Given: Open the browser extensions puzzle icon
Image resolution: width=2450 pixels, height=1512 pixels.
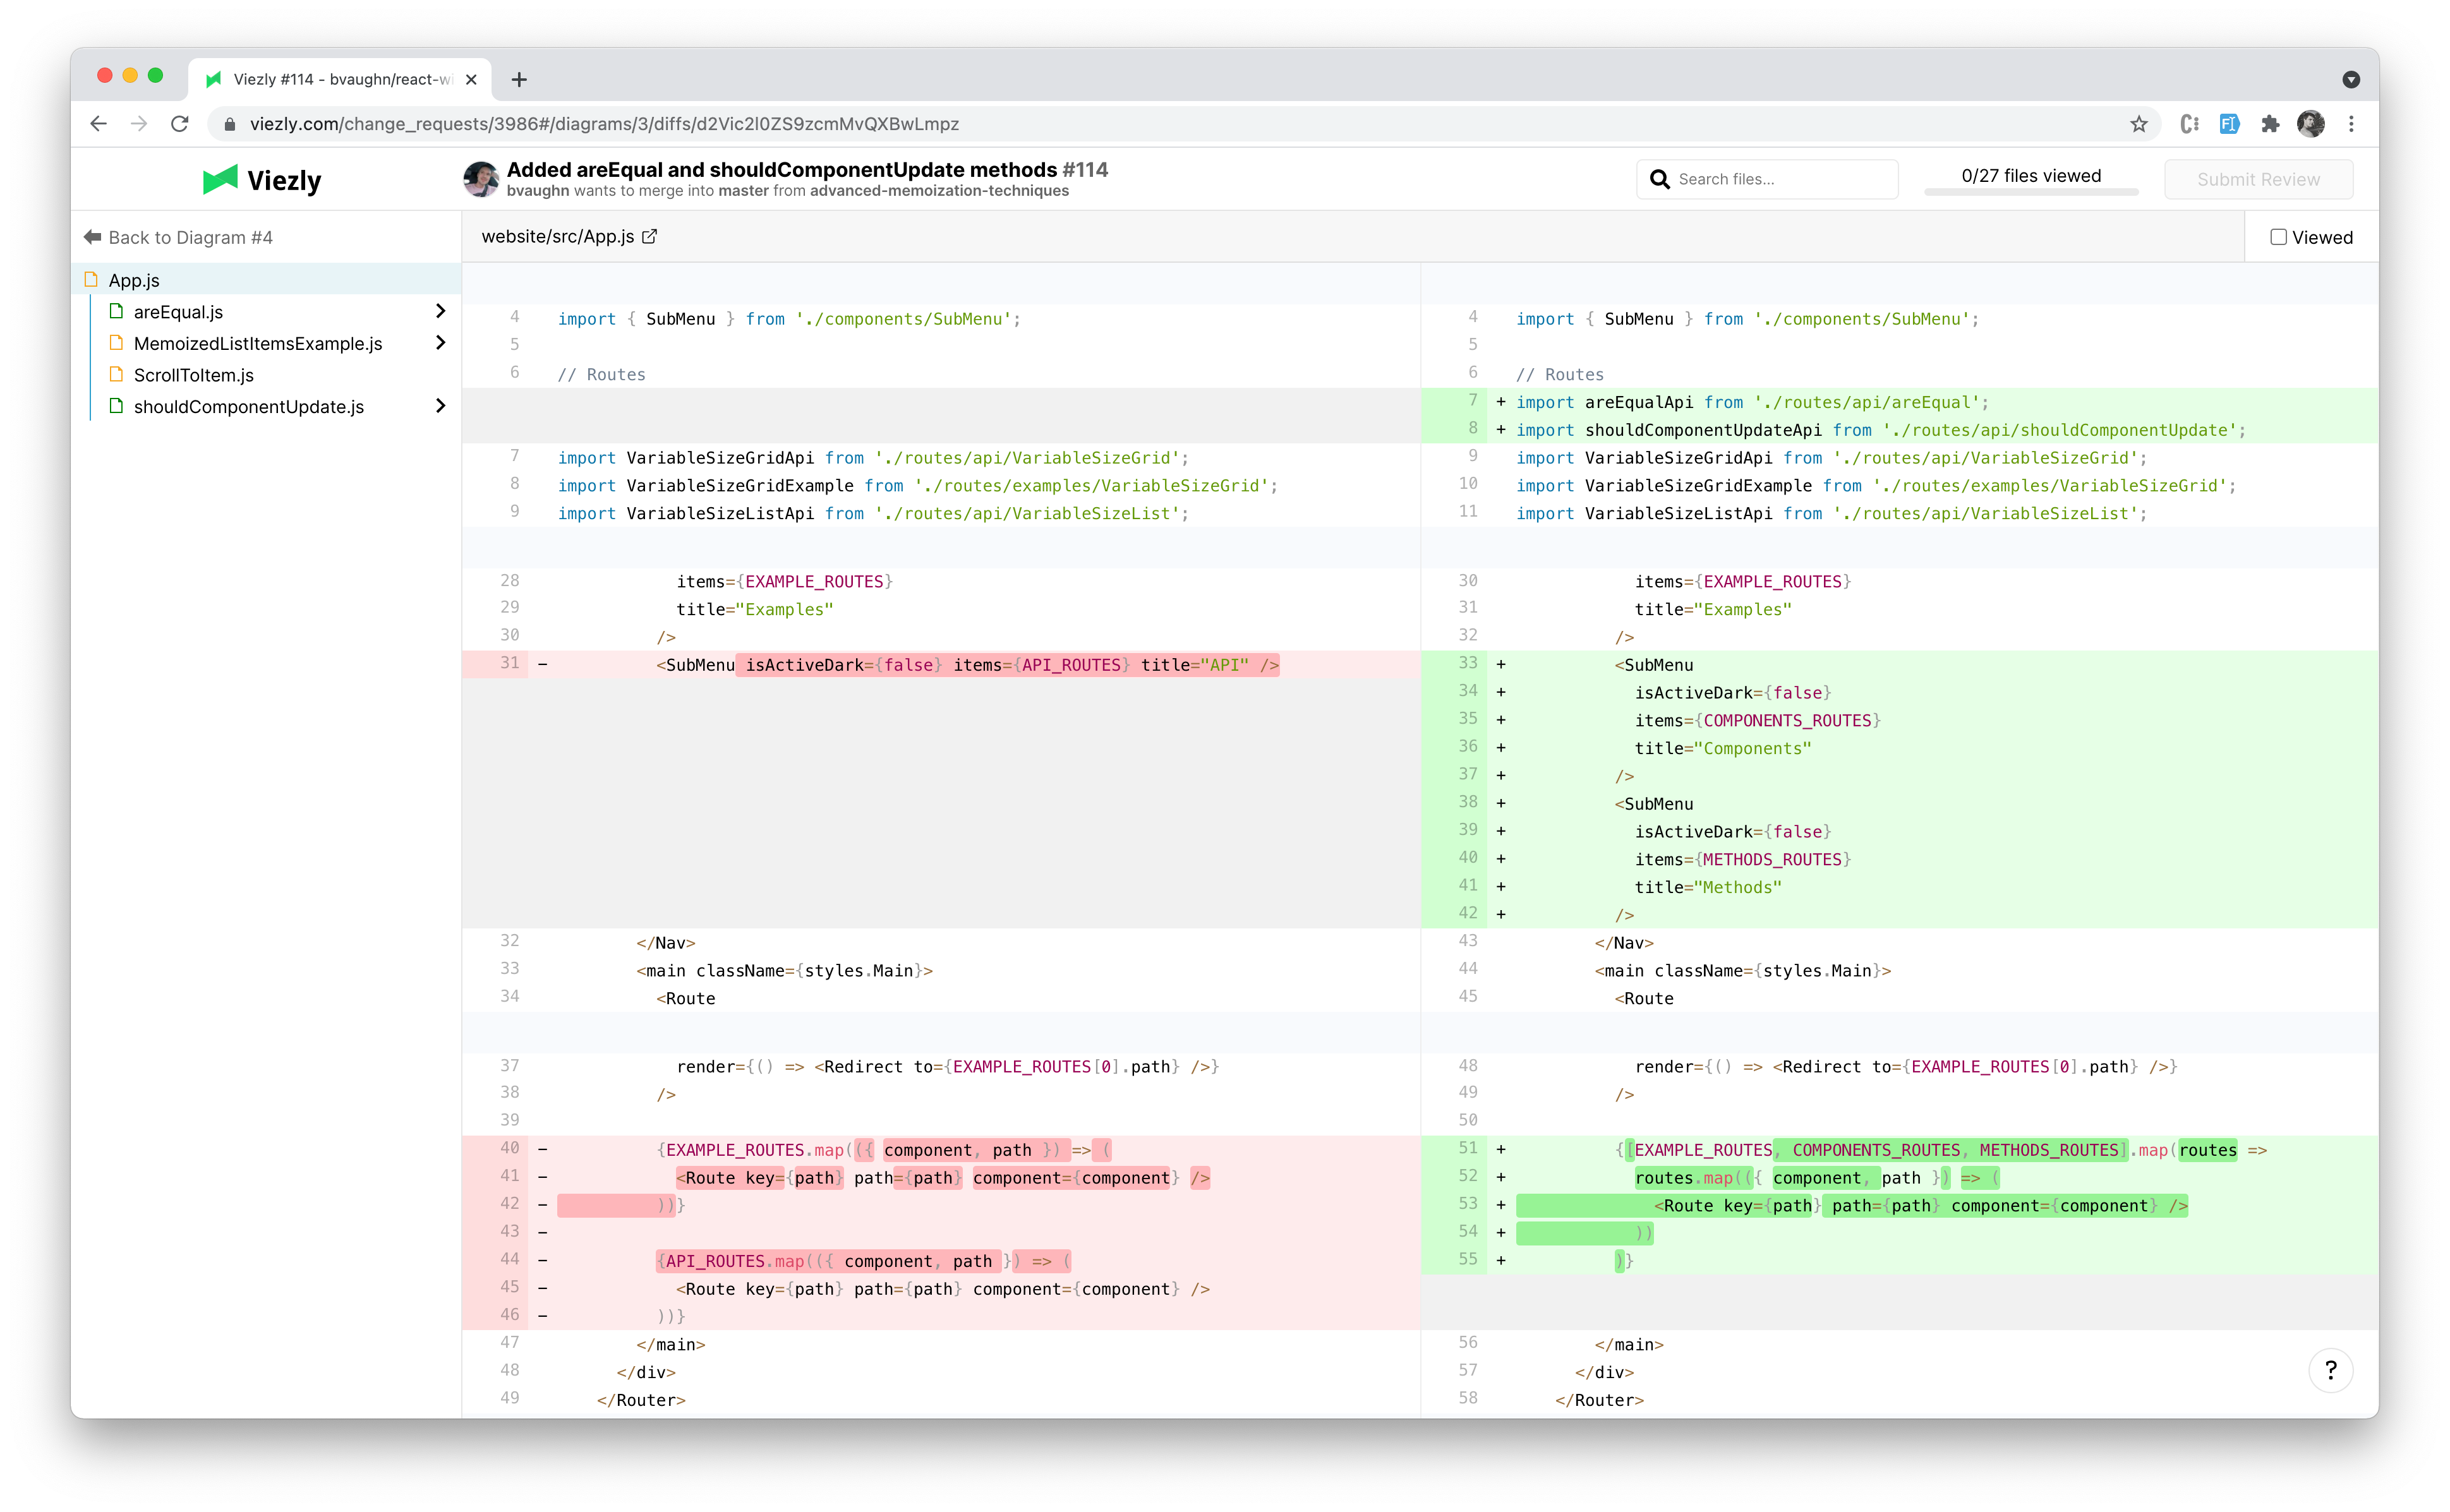Looking at the screenshot, I should (2270, 124).
